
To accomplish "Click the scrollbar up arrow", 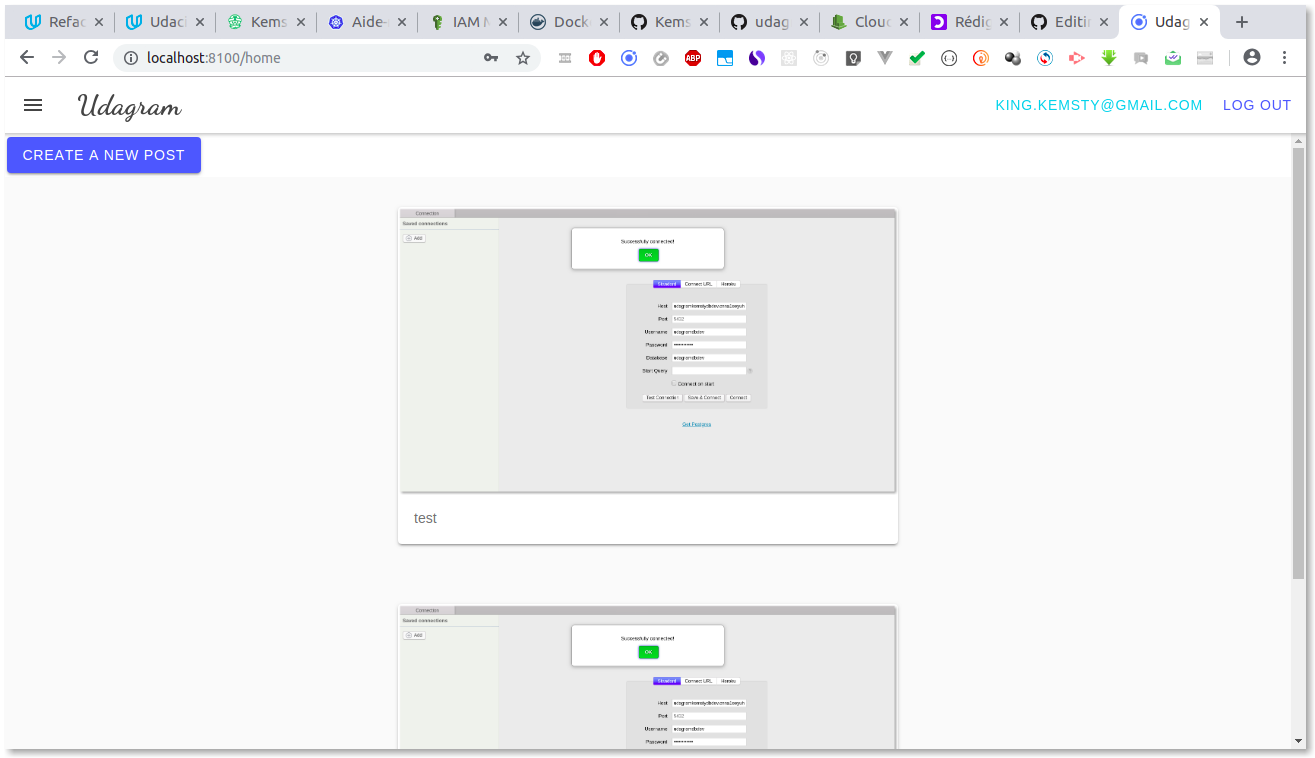I will 1298,141.
